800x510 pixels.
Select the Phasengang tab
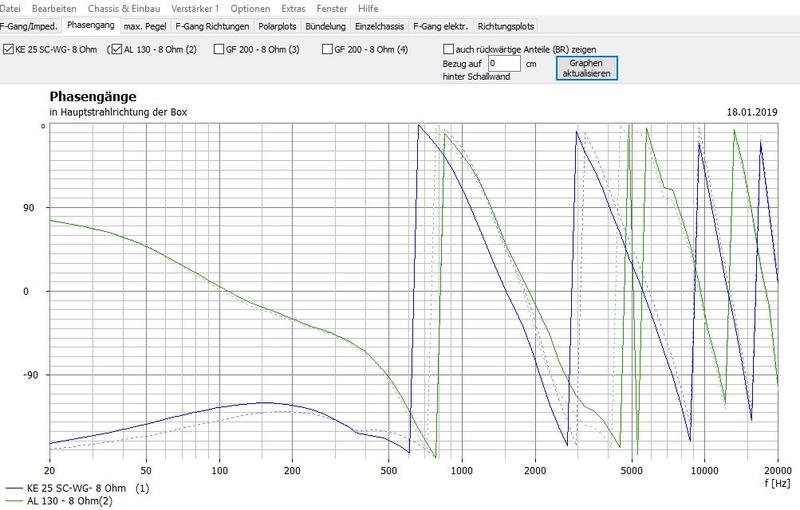pos(91,25)
